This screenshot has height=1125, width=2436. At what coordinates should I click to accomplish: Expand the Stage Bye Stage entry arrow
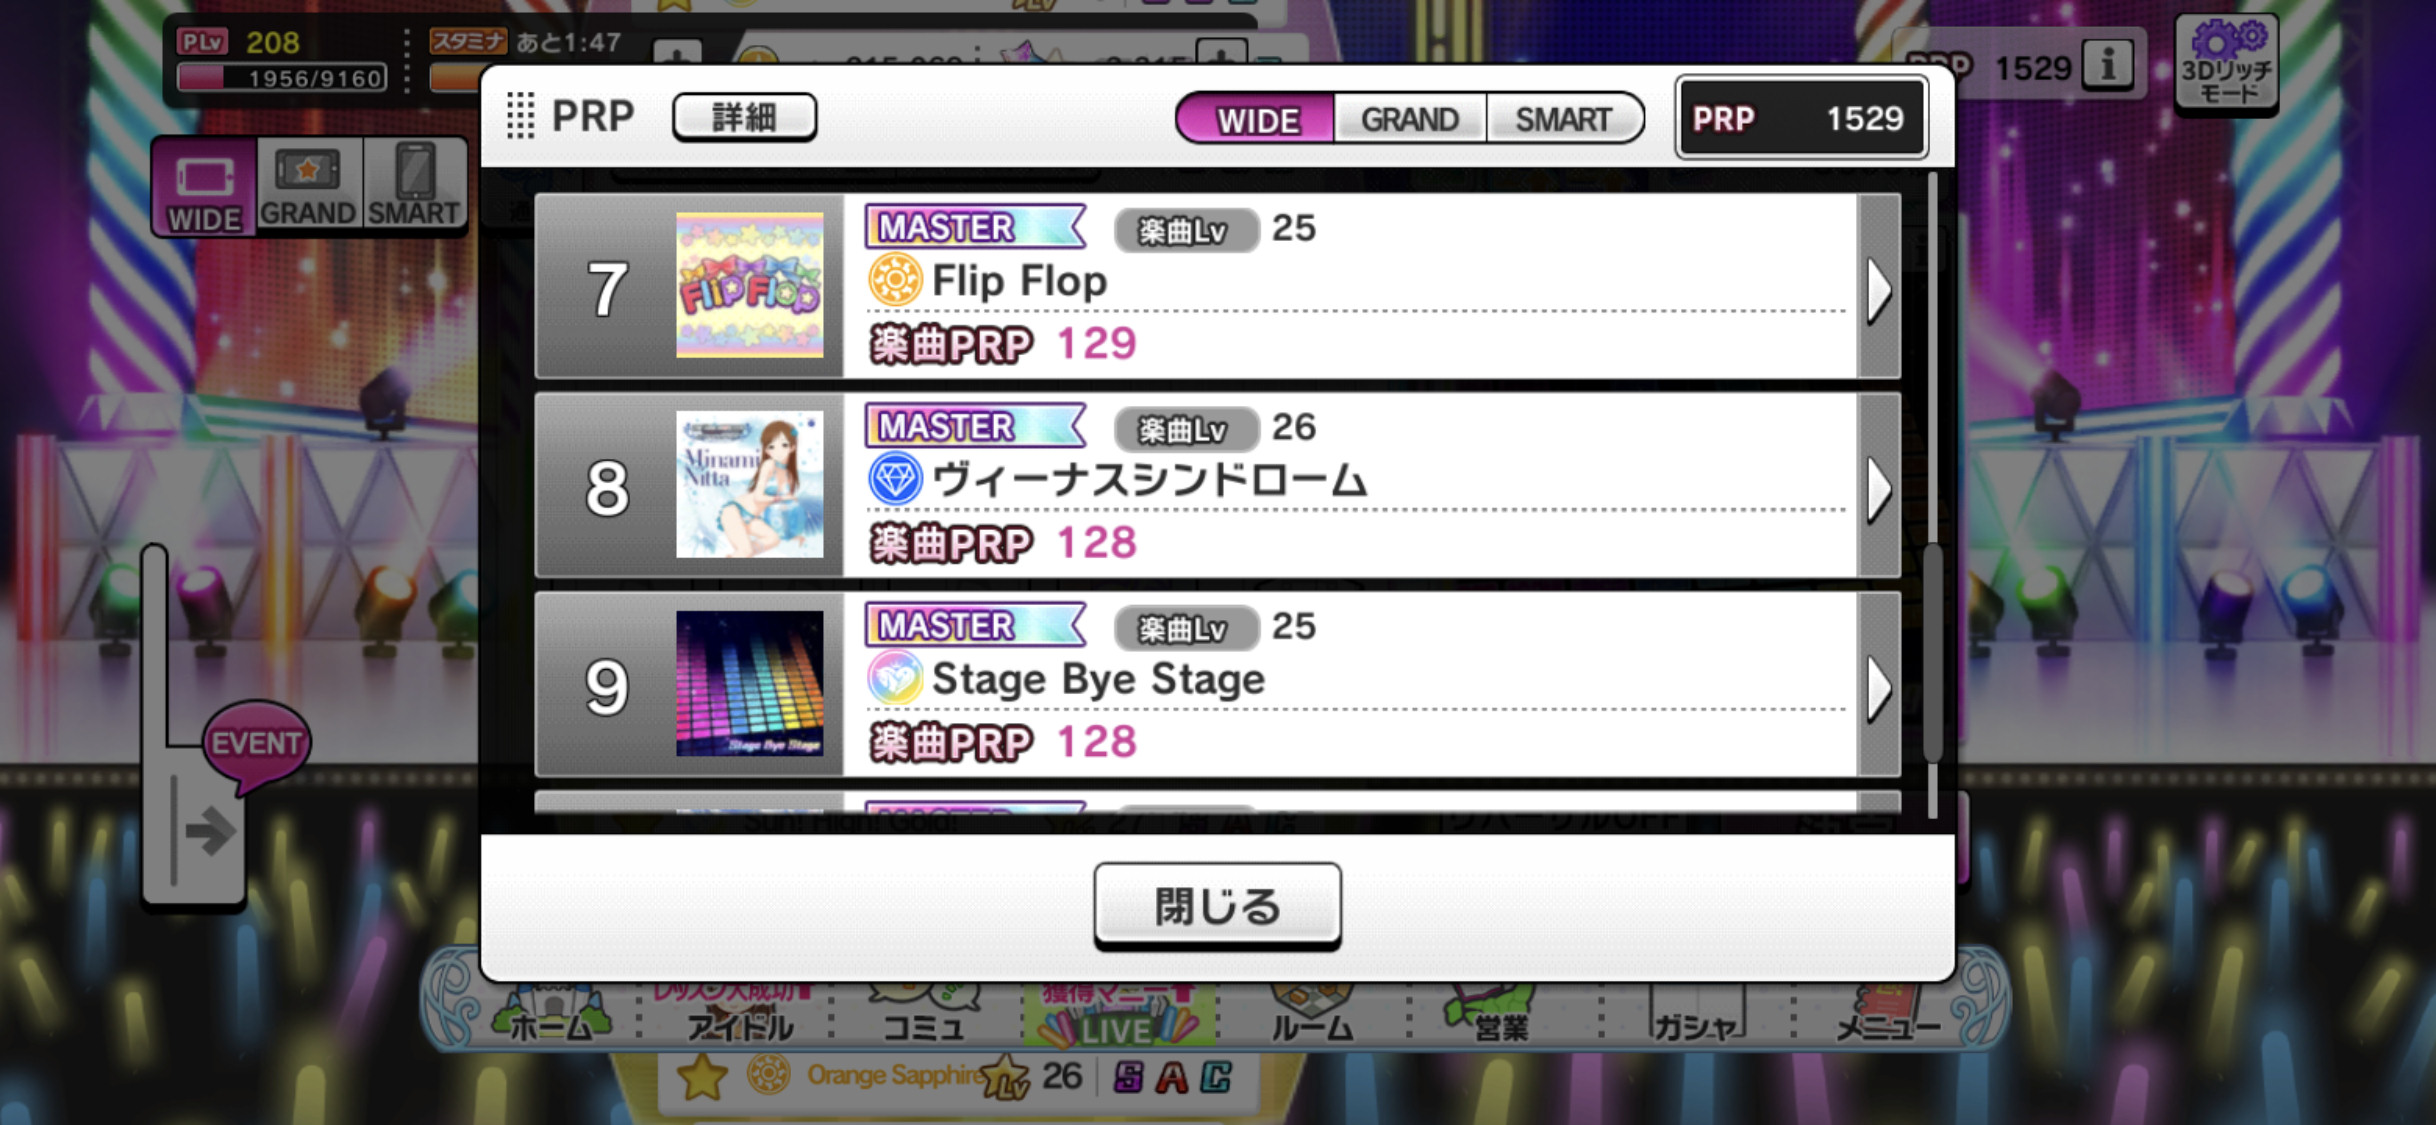coord(1878,687)
